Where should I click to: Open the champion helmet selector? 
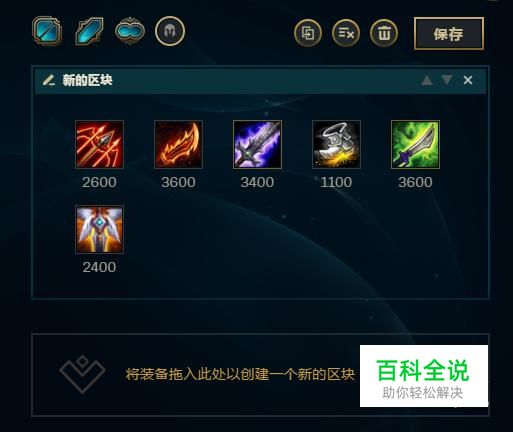click(x=170, y=31)
